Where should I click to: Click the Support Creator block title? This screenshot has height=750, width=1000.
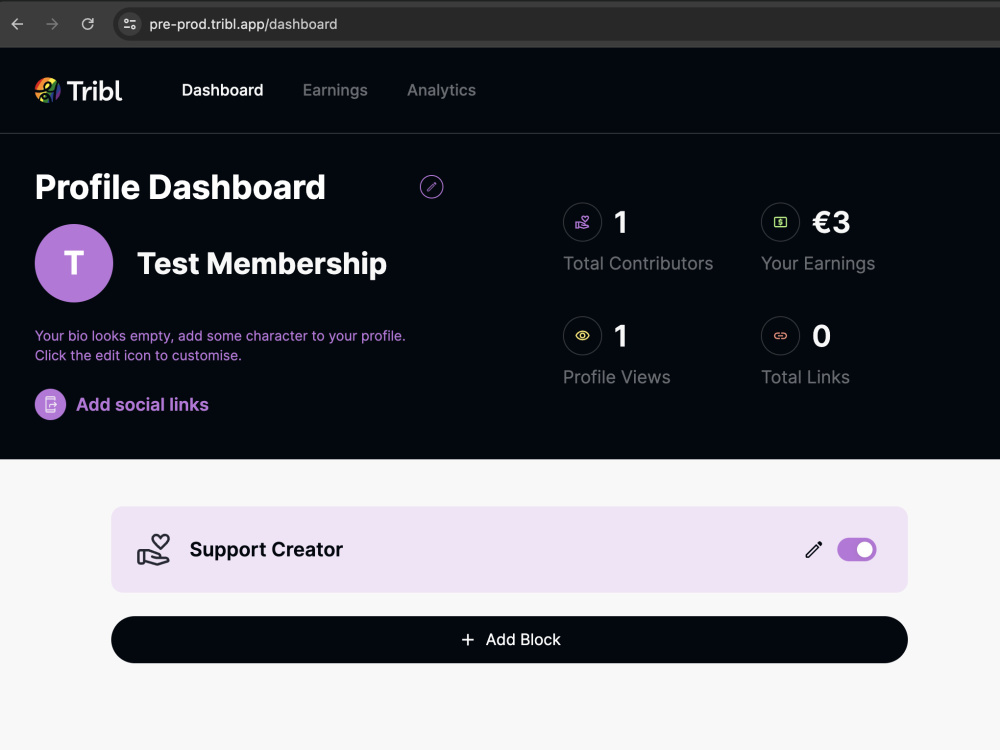[x=266, y=550]
